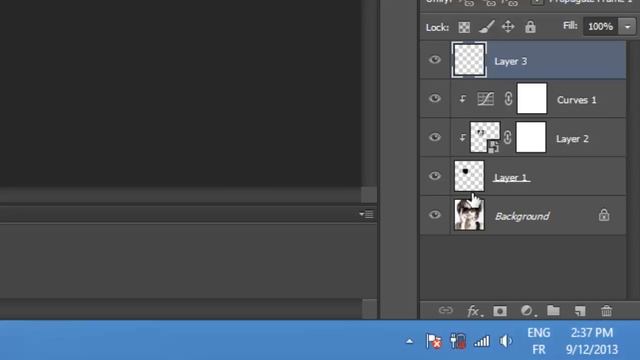Click the Create new group folder icon
The width and height of the screenshot is (640, 360).
pyautogui.click(x=553, y=311)
